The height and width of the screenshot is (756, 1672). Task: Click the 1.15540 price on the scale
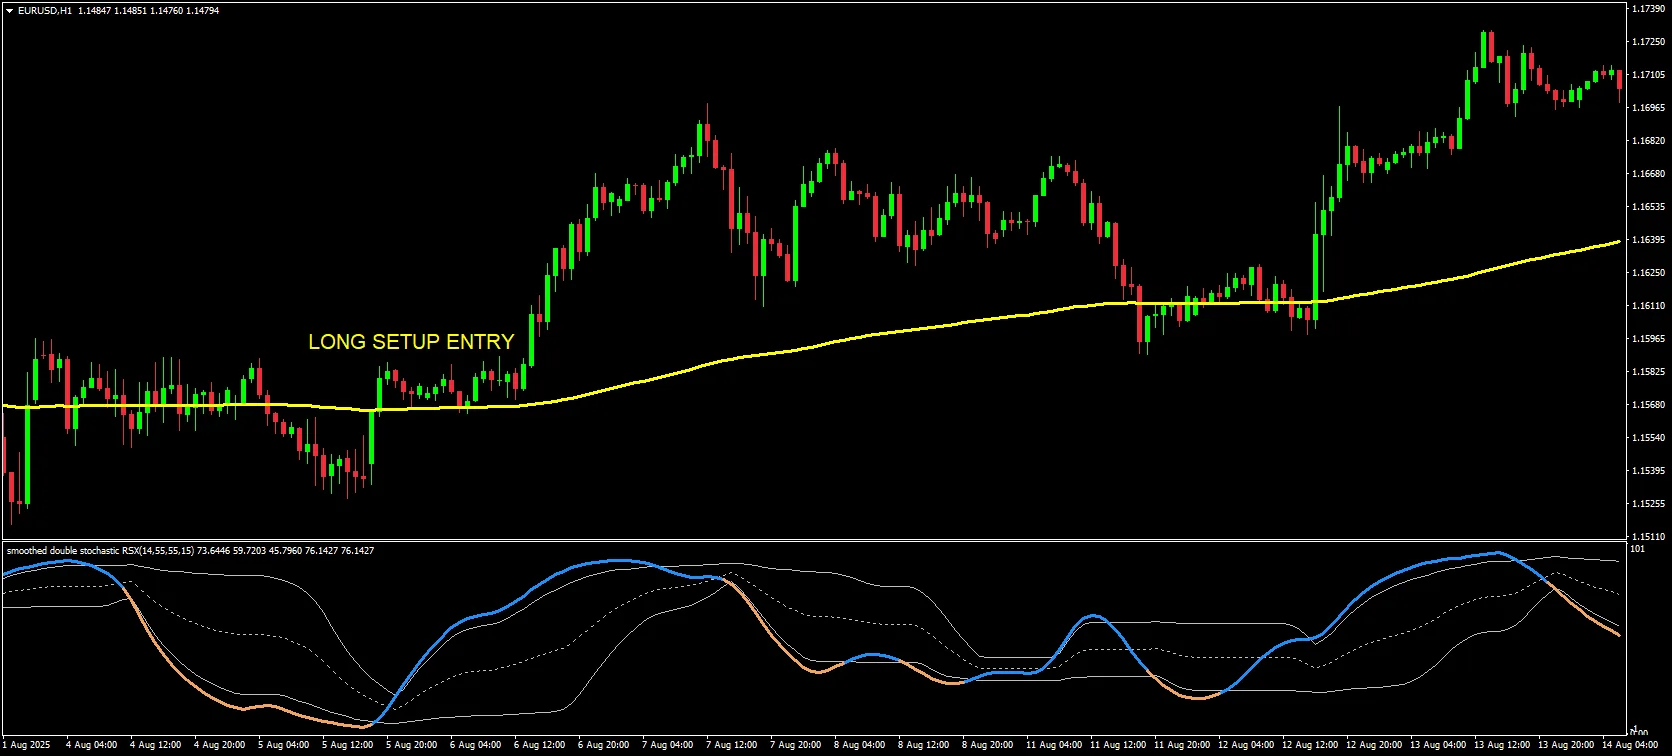pyautogui.click(x=1648, y=438)
